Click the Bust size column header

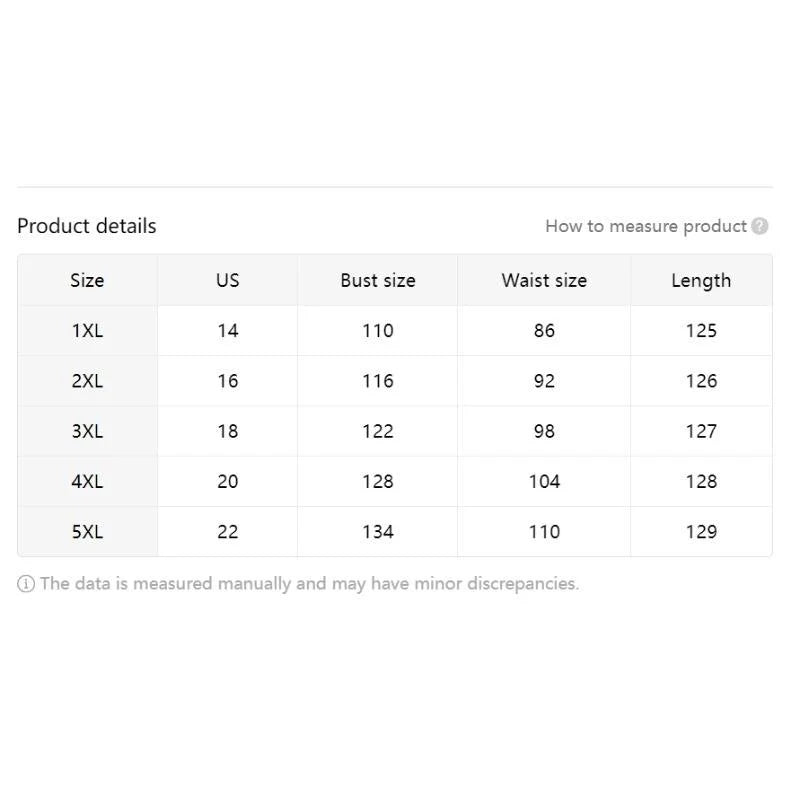[377, 281]
